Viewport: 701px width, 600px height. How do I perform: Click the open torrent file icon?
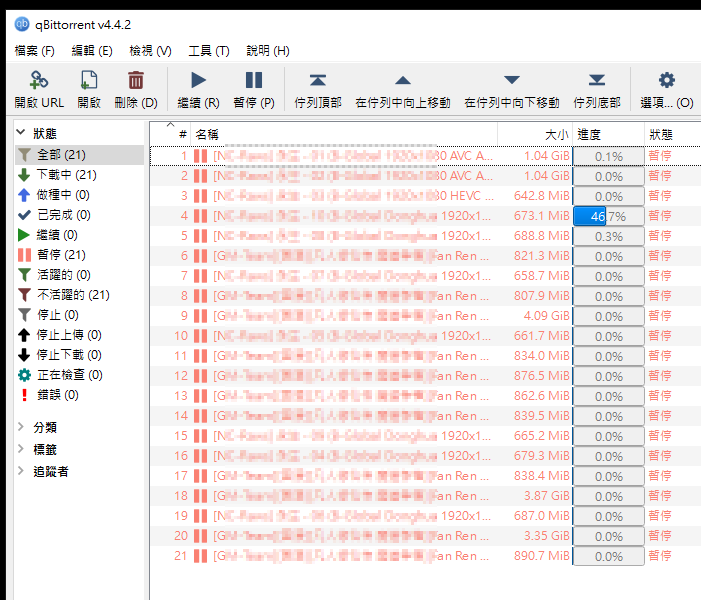(x=89, y=80)
